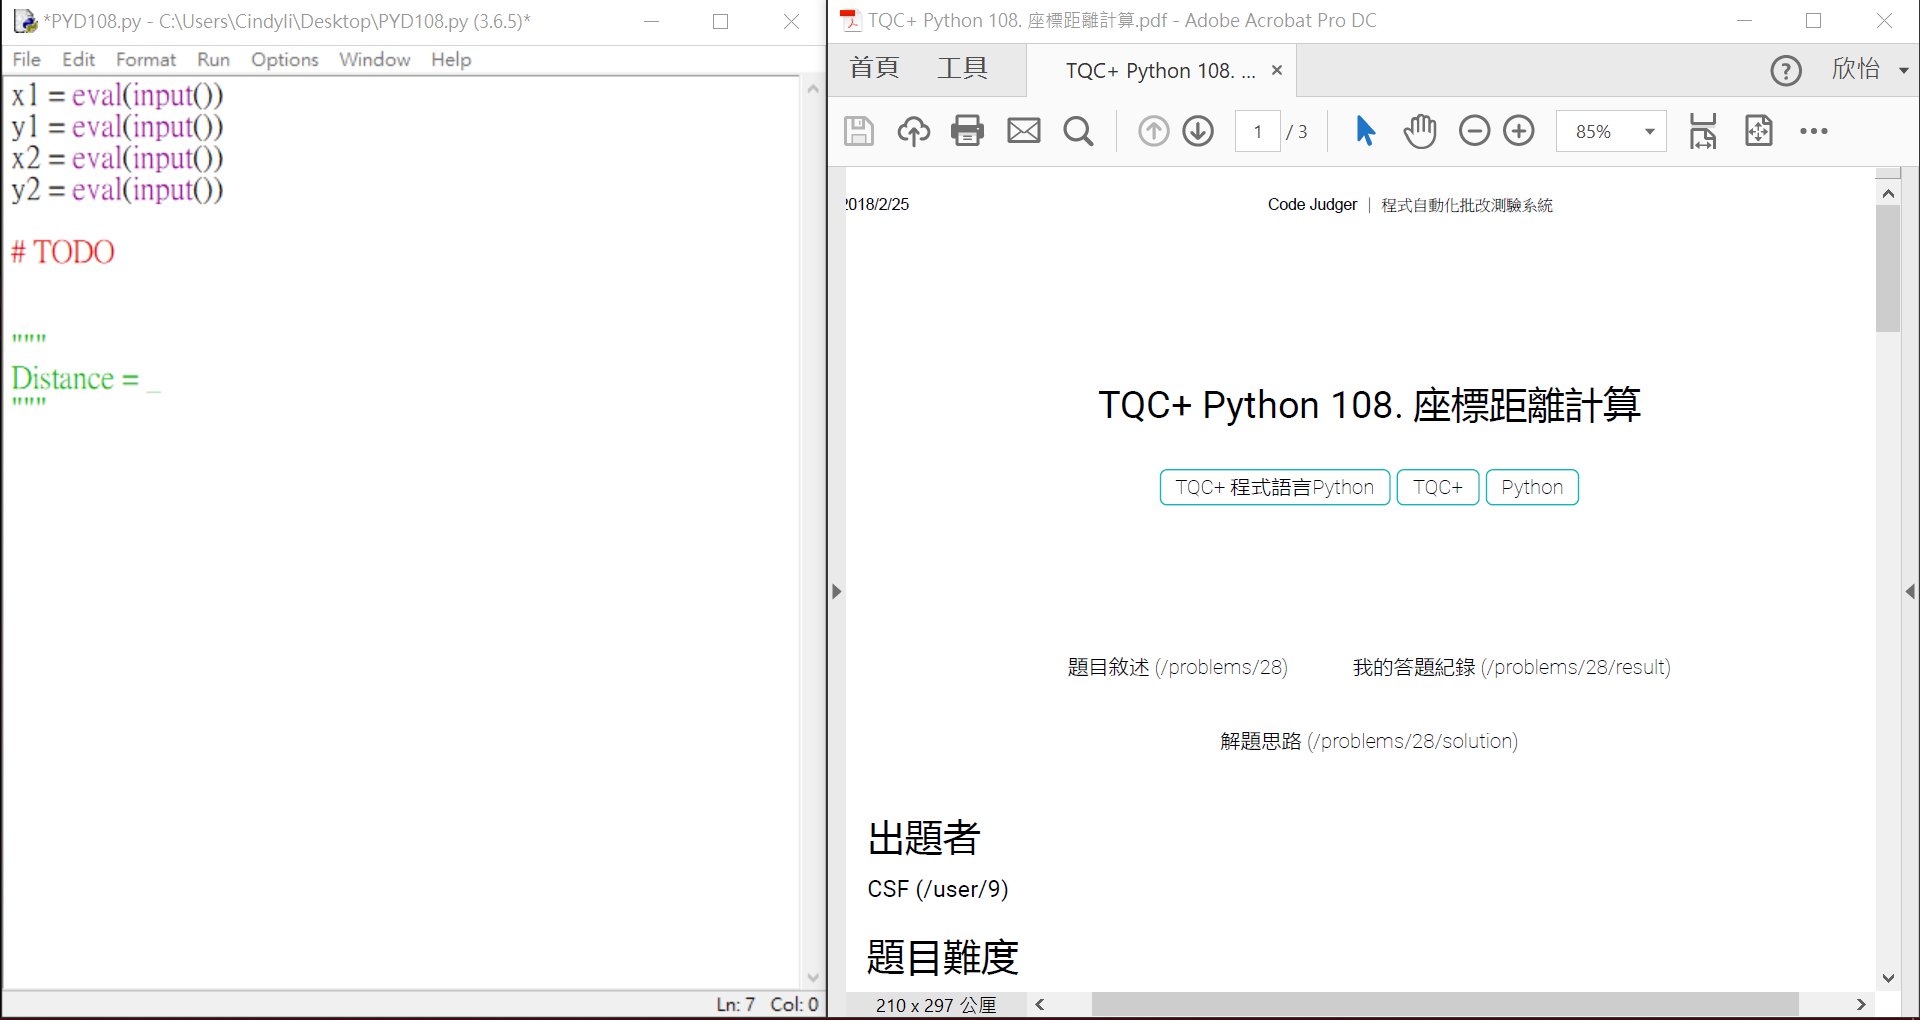Click the fit-width scrolling page icon
Viewport: 1920px width, 1020px height.
coord(1703,131)
